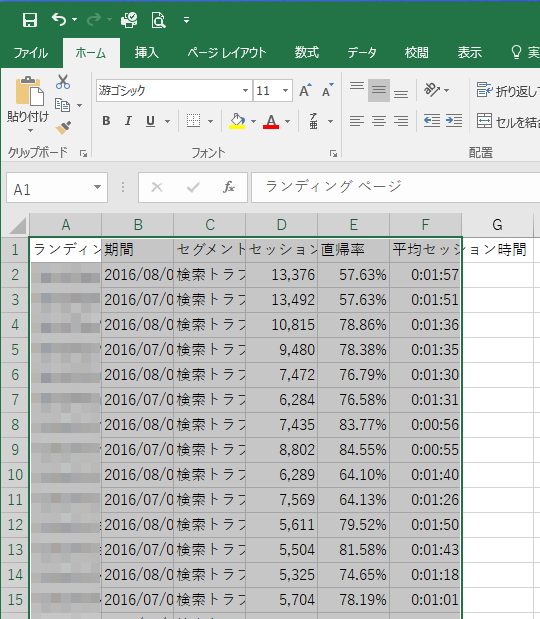Click the formula bar Cancel X icon
This screenshot has height=619, width=540.
[157, 187]
